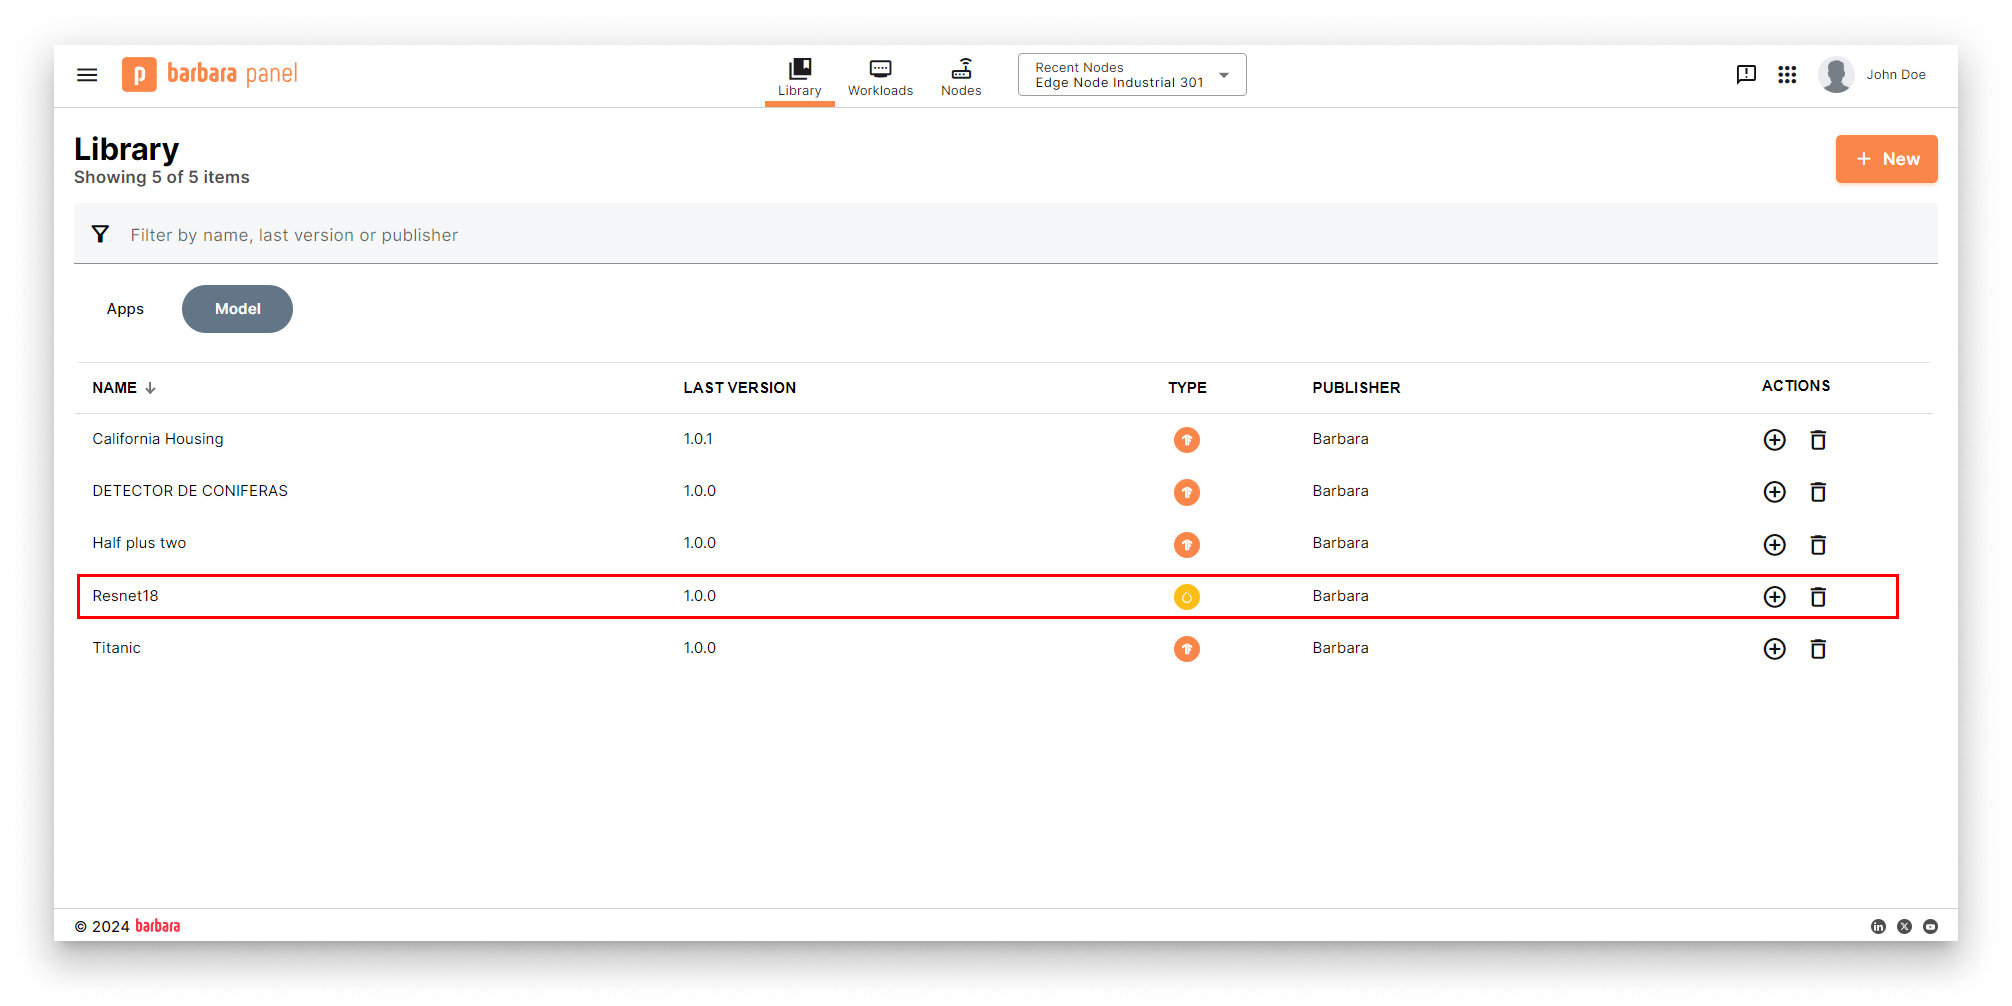The height and width of the screenshot is (1006, 2012).
Task: Delete the Resnet18 model
Action: [x=1818, y=597]
